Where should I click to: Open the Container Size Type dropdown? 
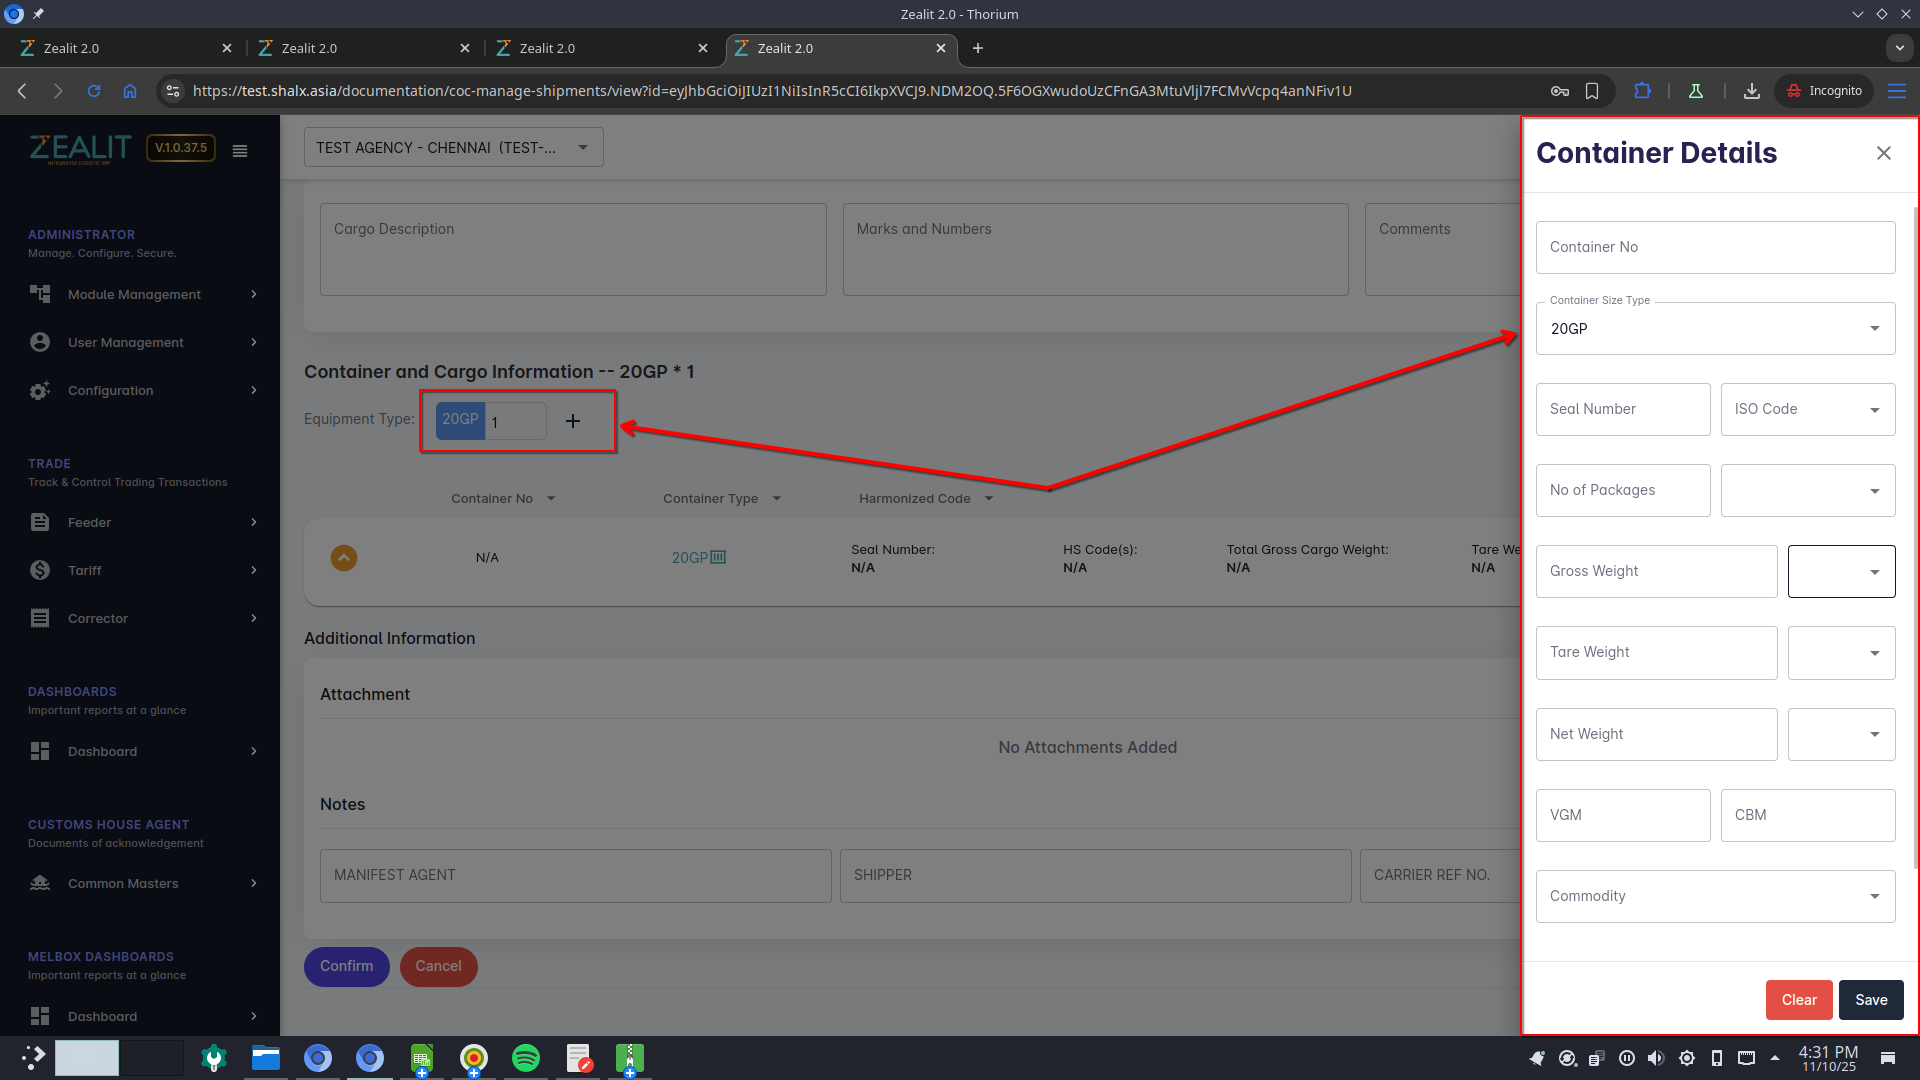pyautogui.click(x=1715, y=329)
